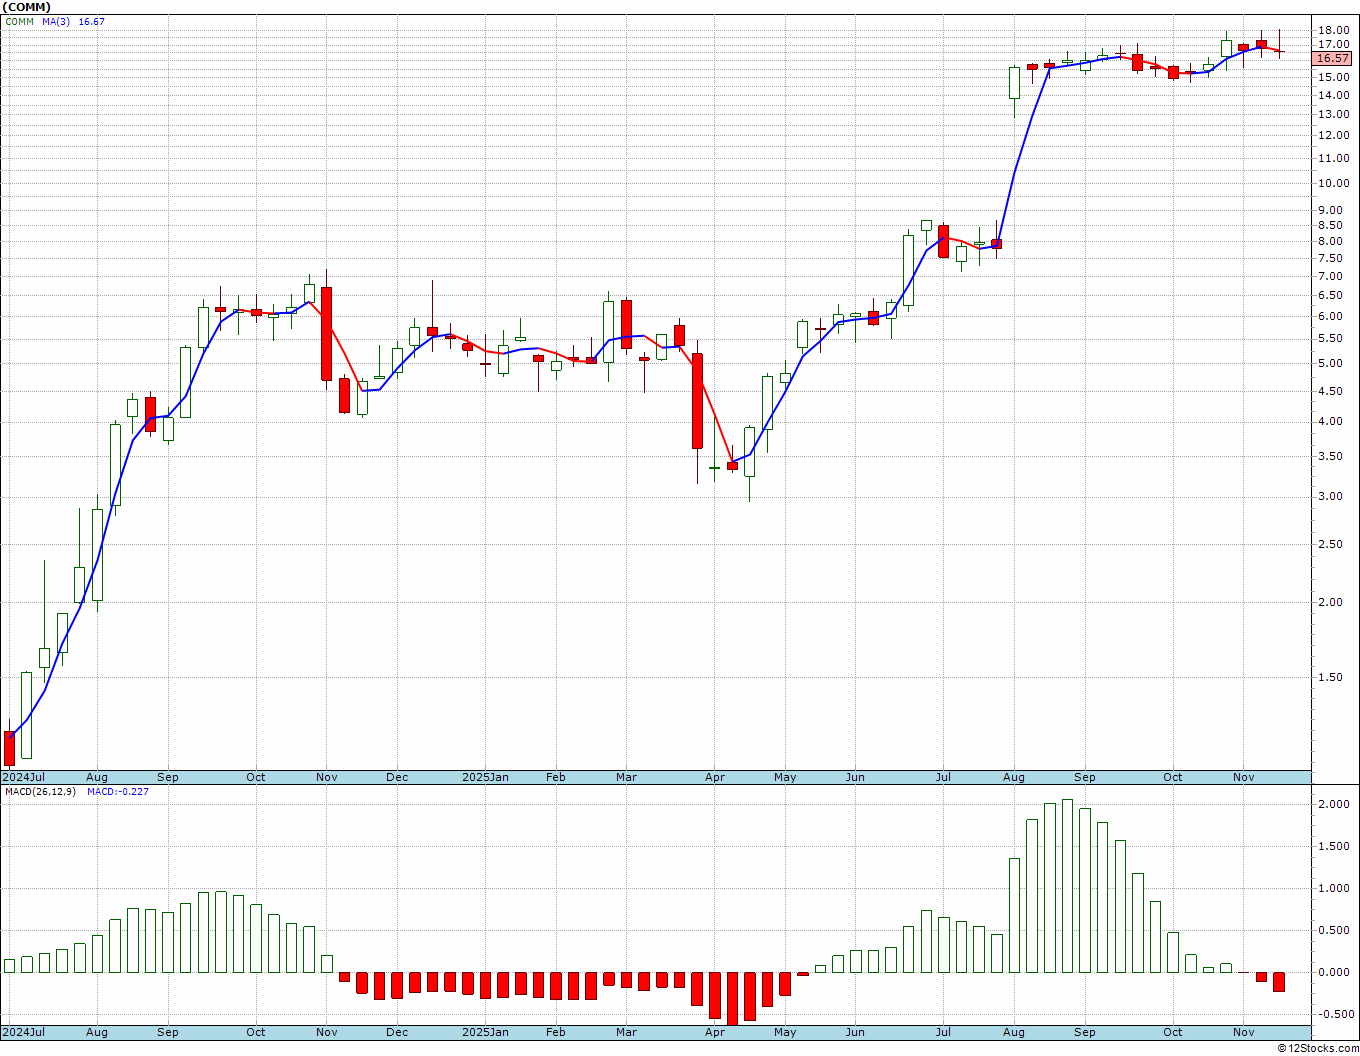Click the 10.00 price axis label

1335,183
